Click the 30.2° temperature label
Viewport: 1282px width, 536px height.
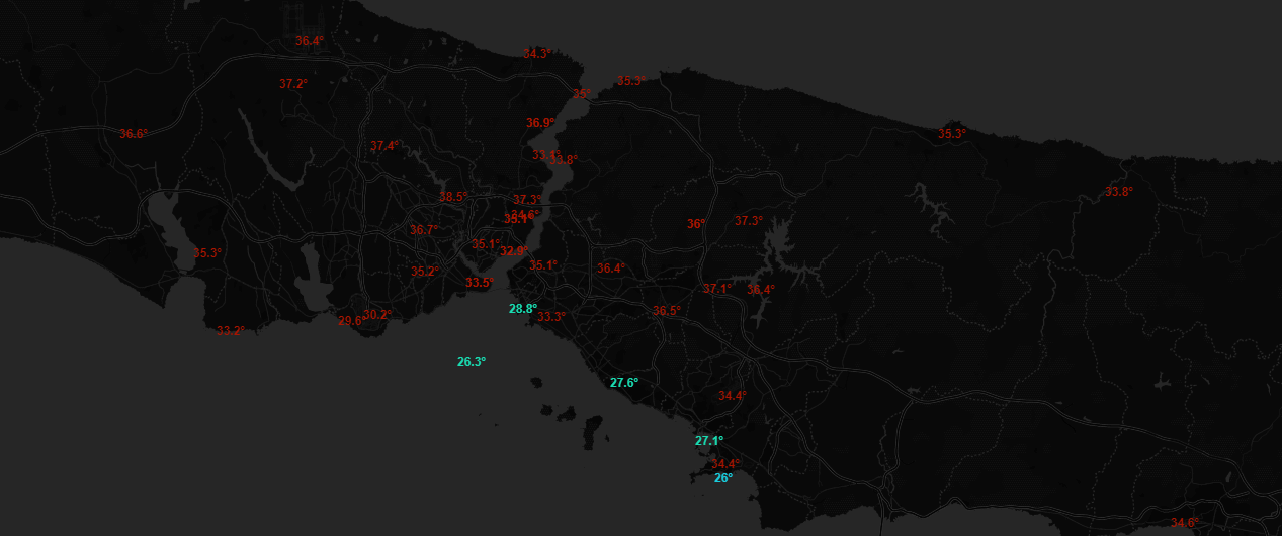point(377,315)
